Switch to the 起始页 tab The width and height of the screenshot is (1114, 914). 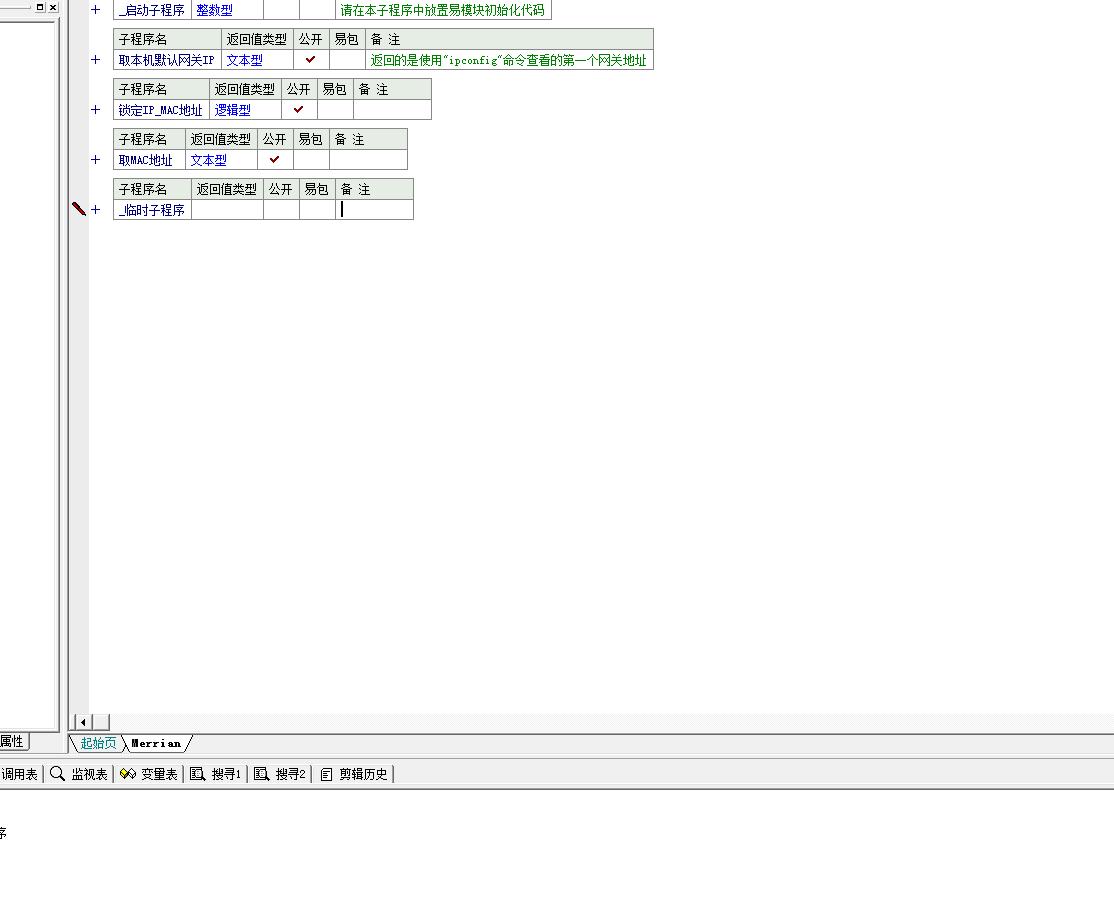98,743
